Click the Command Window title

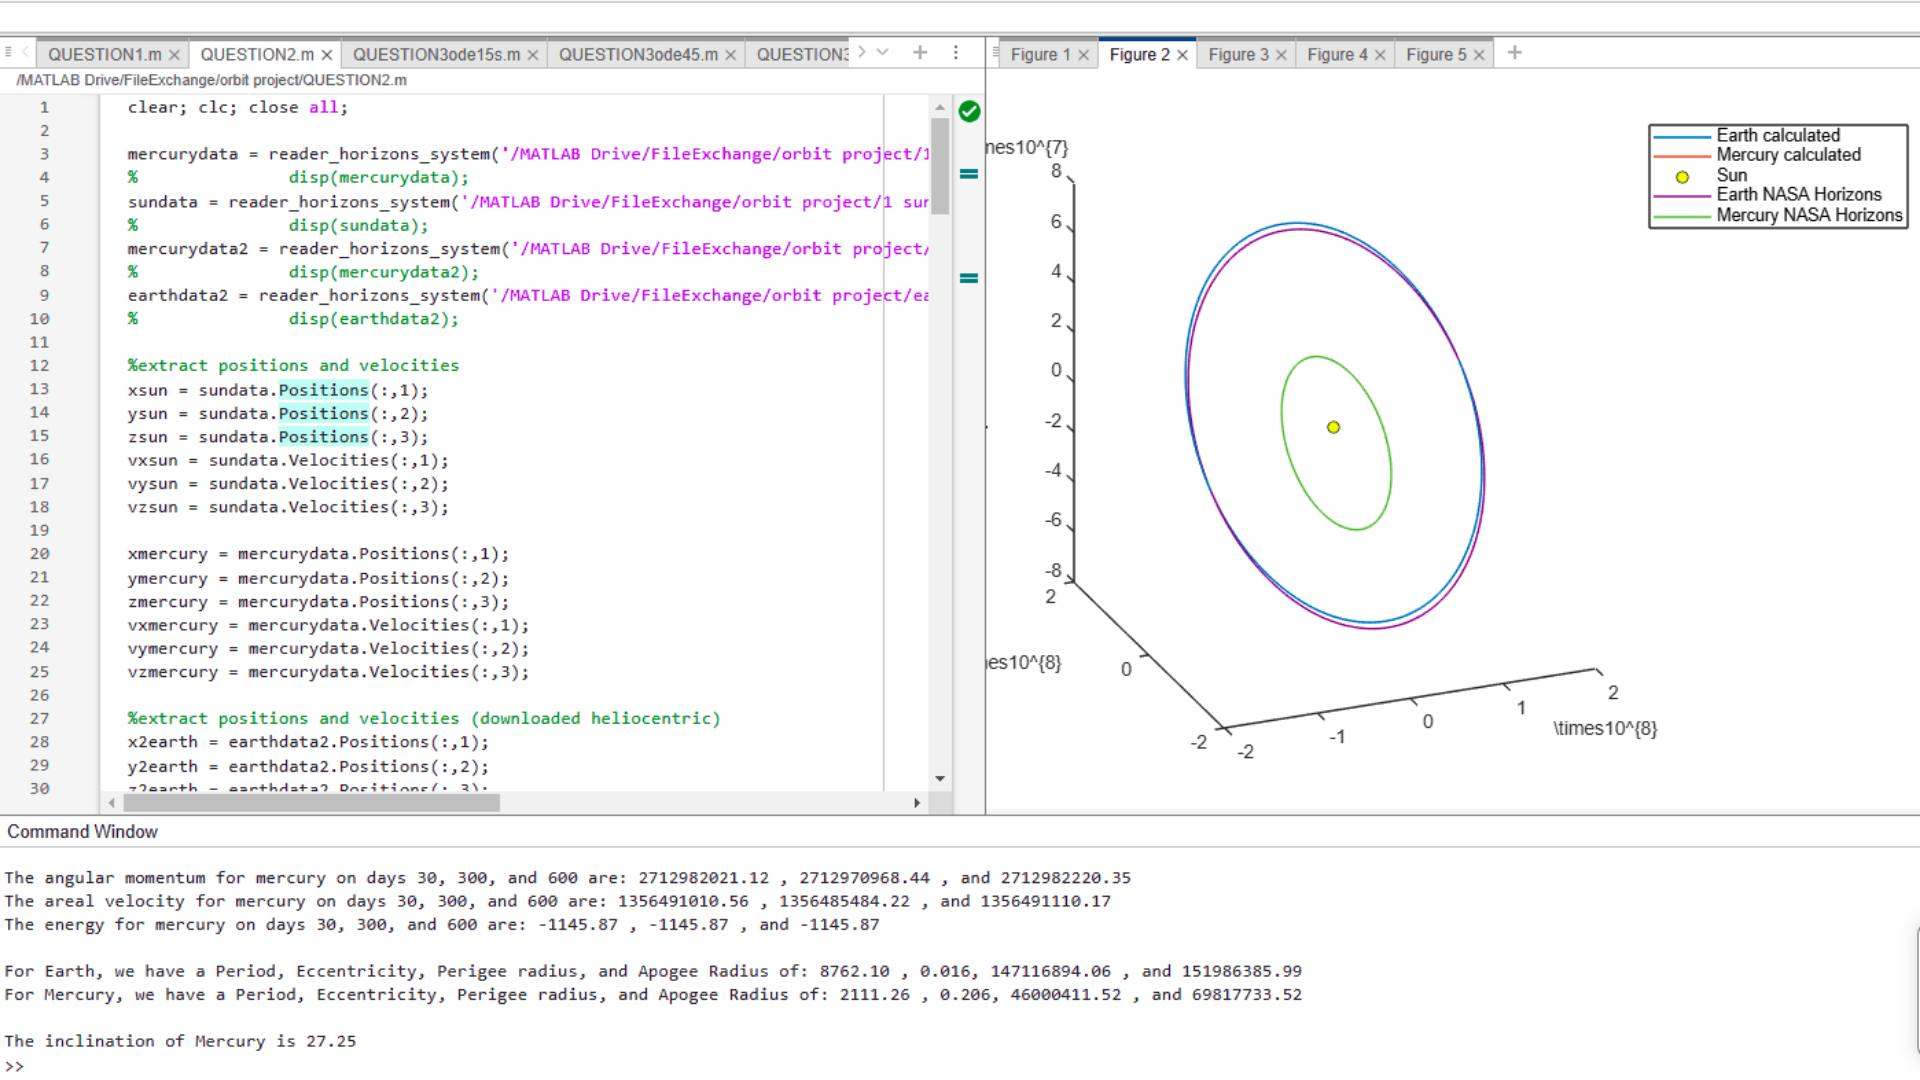pyautogui.click(x=83, y=832)
